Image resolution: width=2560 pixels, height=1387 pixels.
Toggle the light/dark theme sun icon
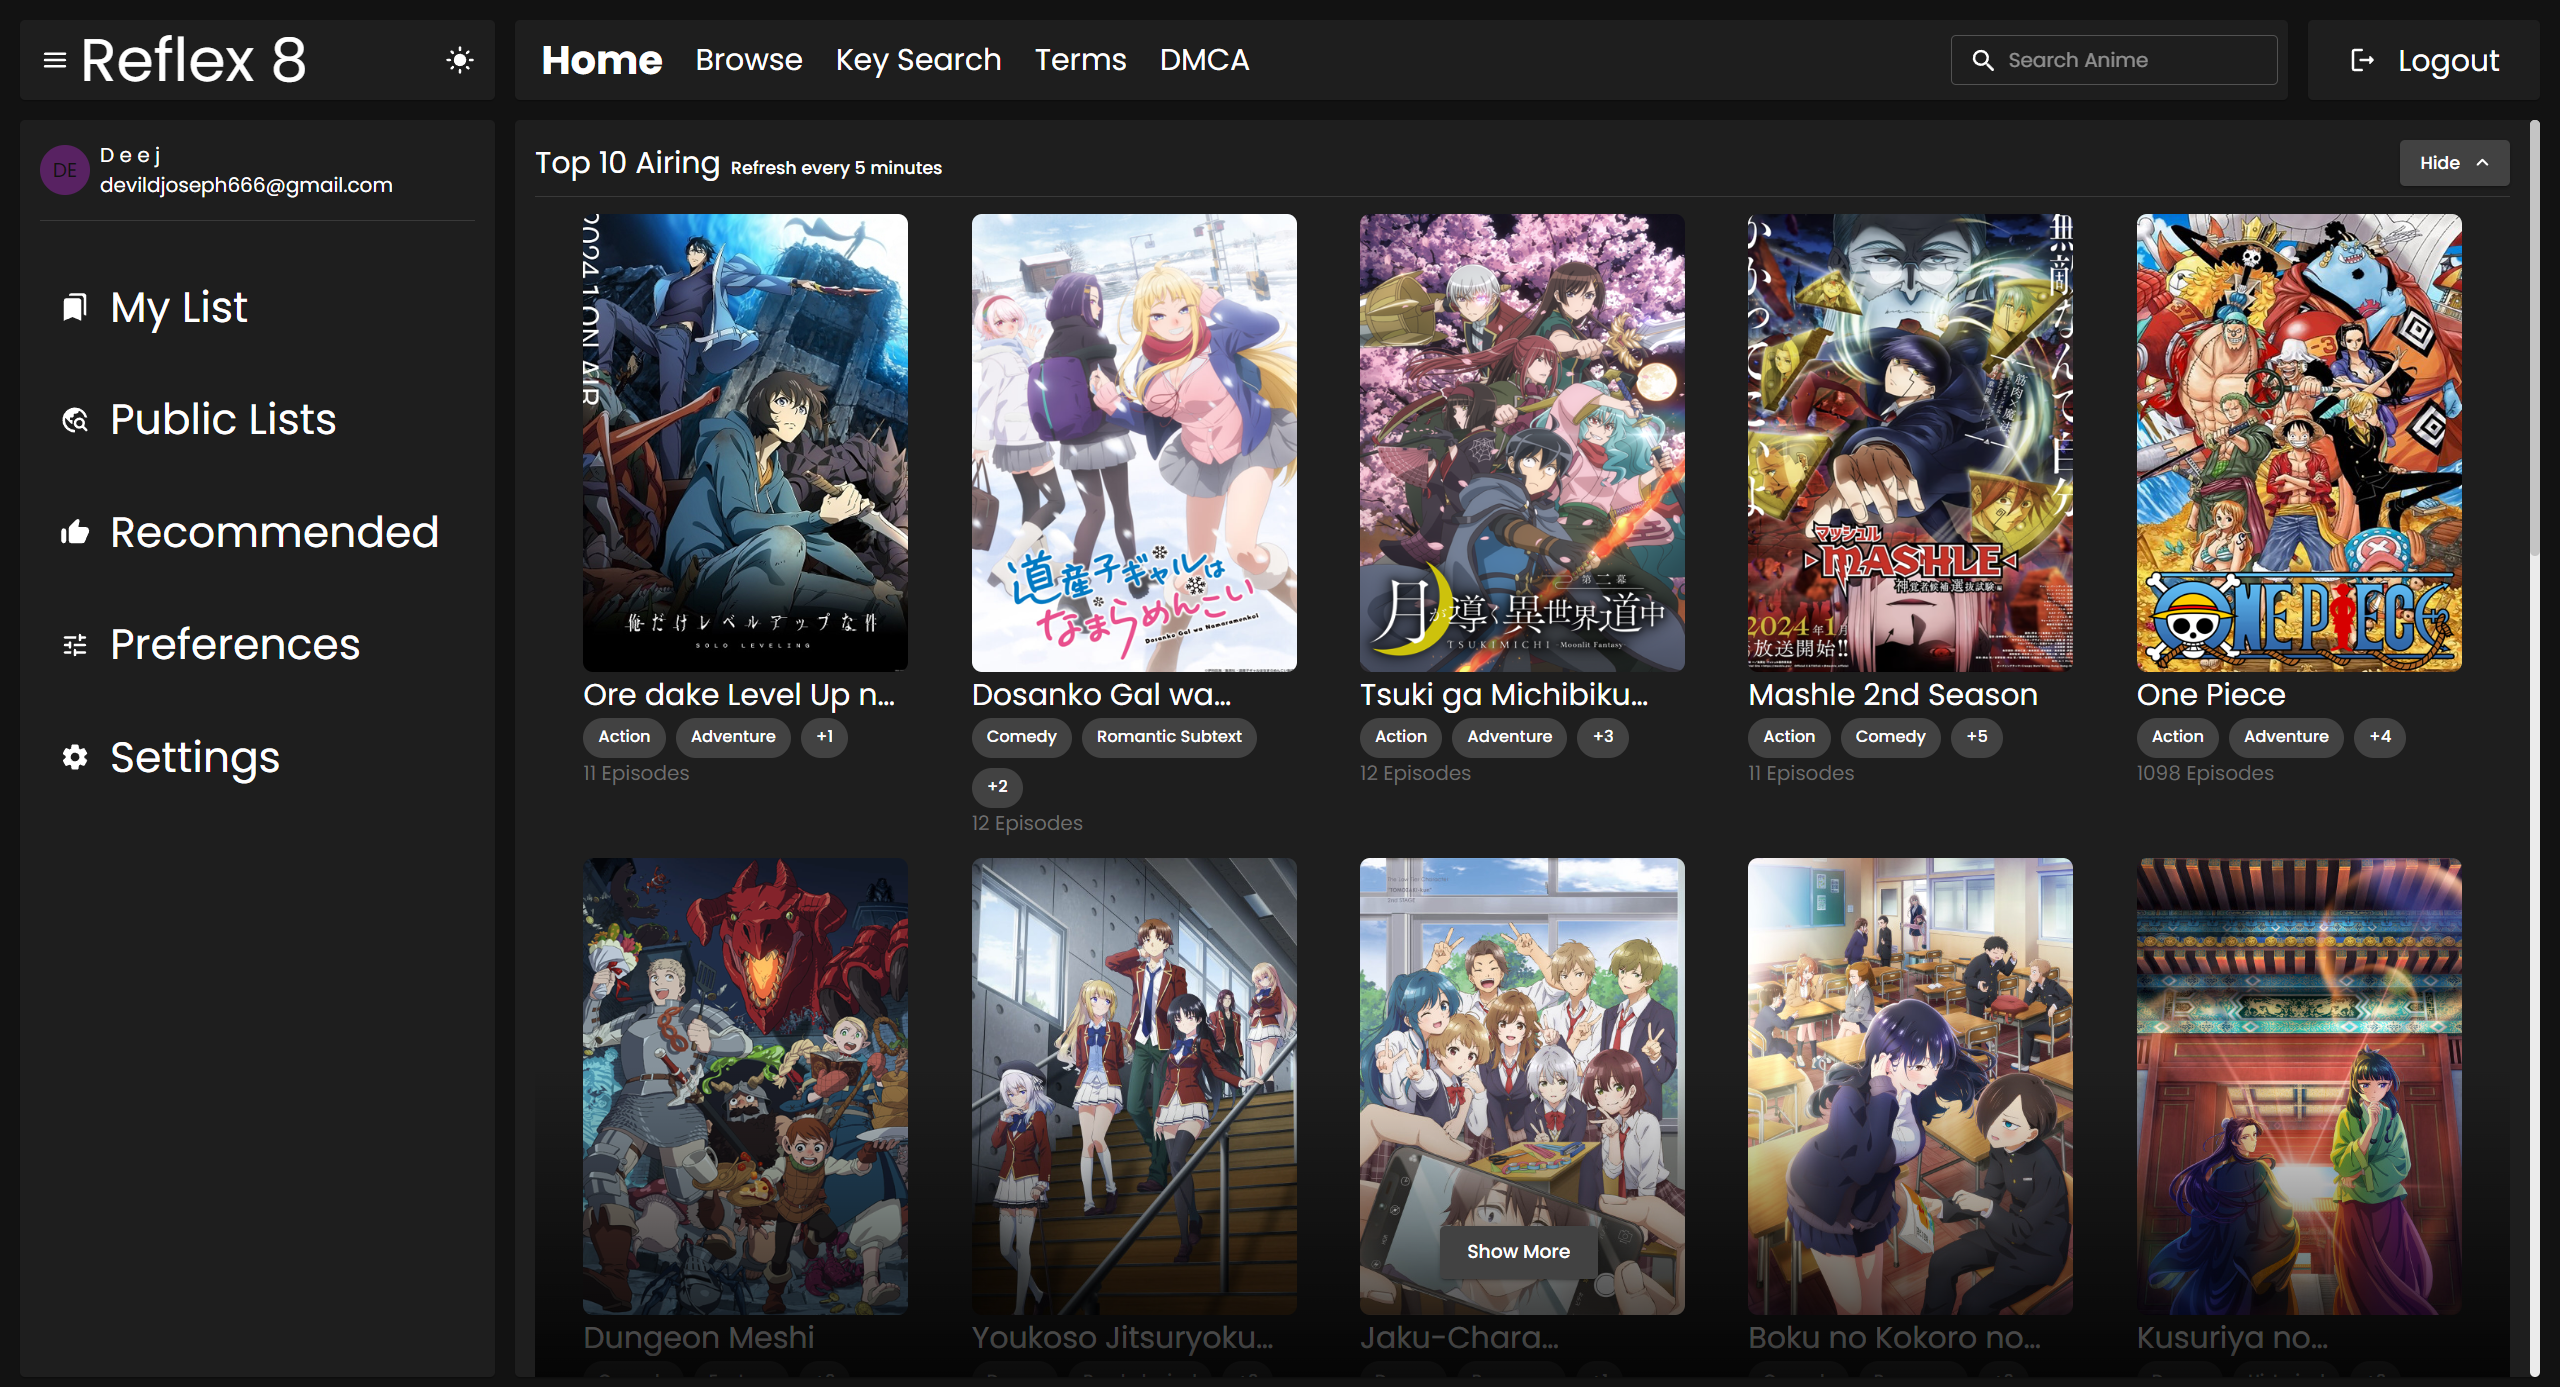pos(459,60)
